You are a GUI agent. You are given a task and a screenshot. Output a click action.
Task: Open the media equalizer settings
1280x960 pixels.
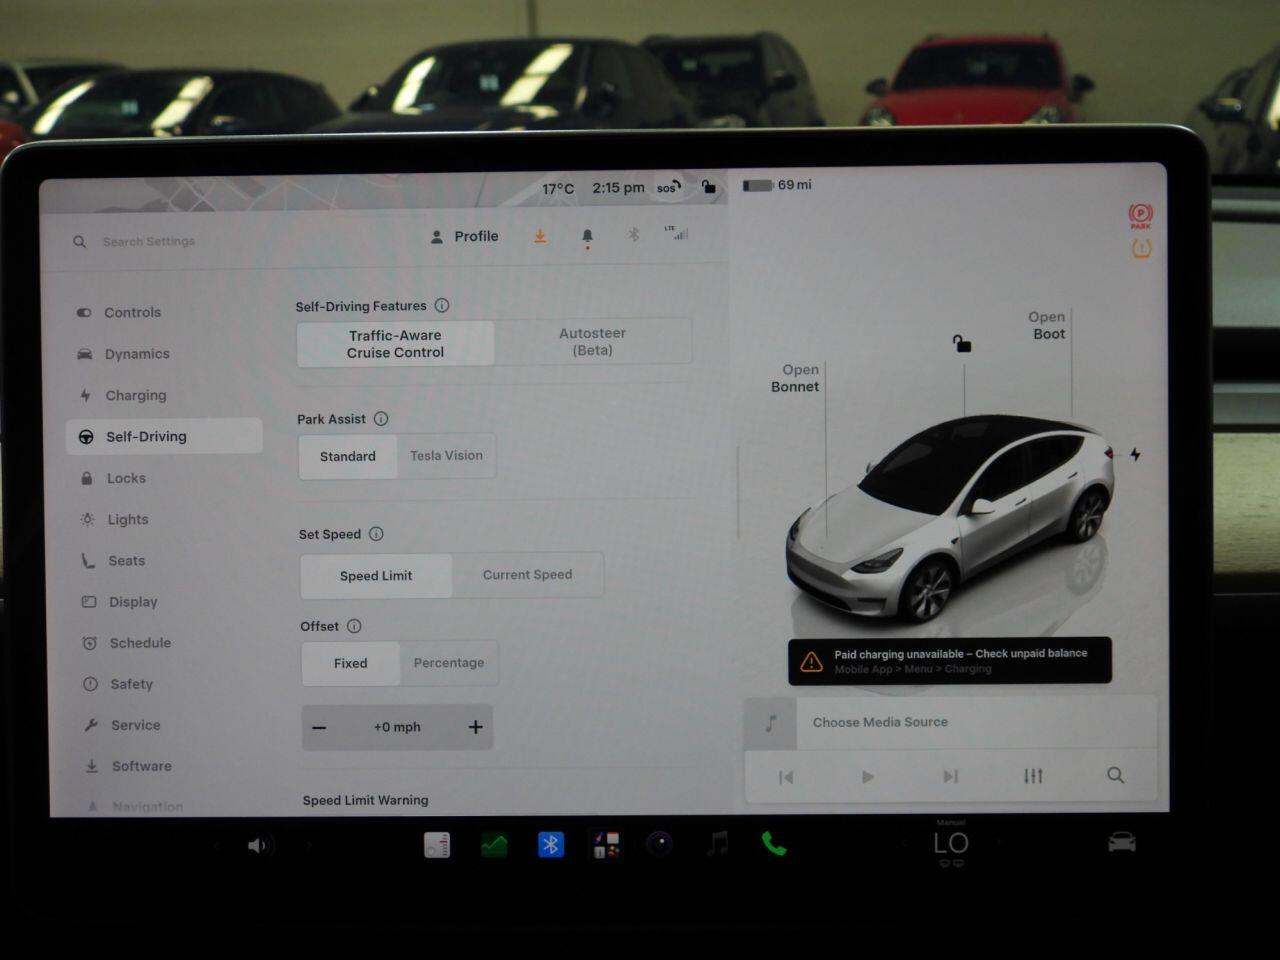[x=1033, y=776]
